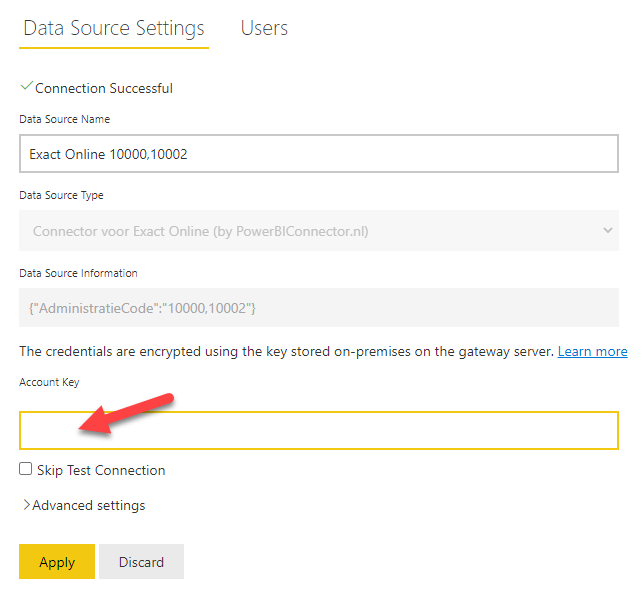
Task: Select the Data Source Settings tab
Action: coord(114,29)
